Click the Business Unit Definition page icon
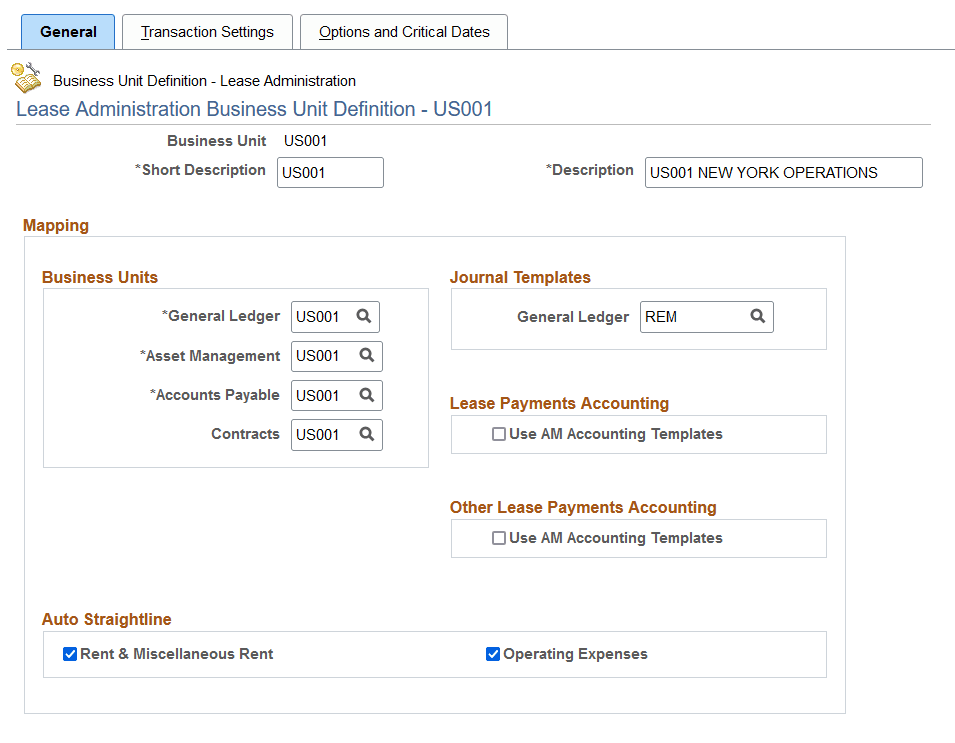 coord(27,76)
